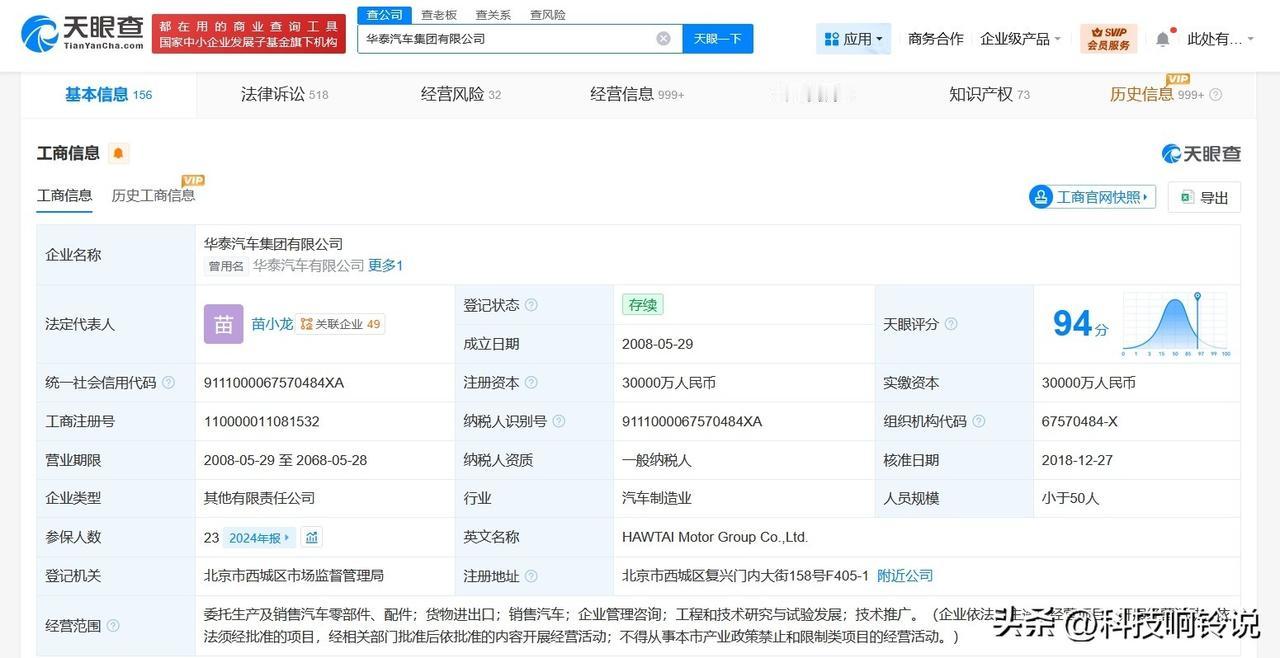Open the 工商官网快照 button
The height and width of the screenshot is (658, 1280).
click(x=1092, y=197)
